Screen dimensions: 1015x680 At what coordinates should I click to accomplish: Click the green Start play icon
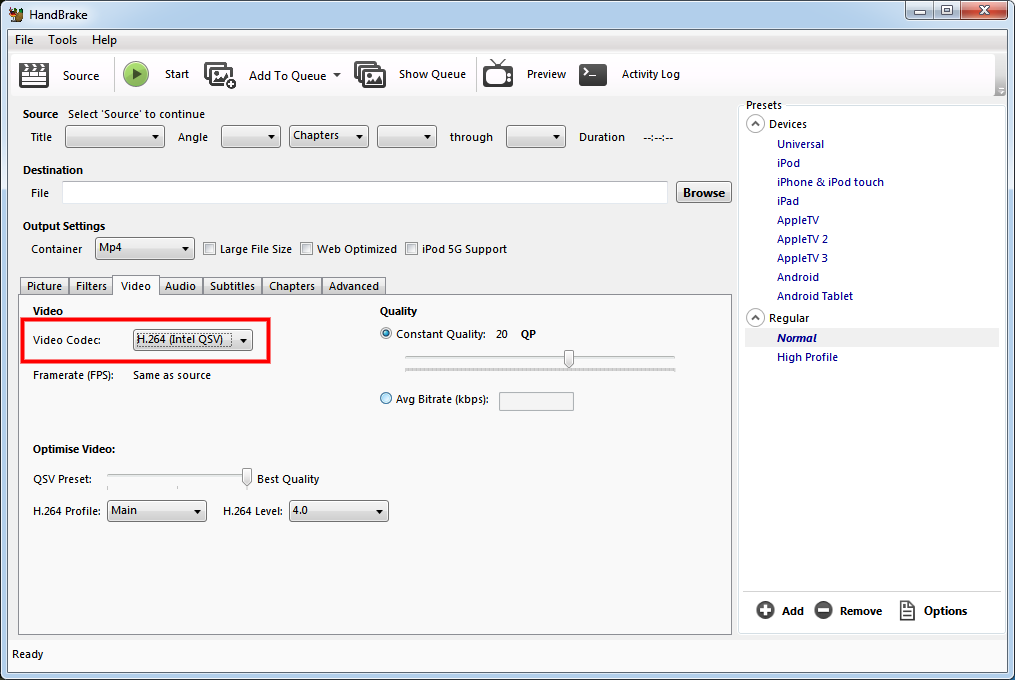coord(136,74)
